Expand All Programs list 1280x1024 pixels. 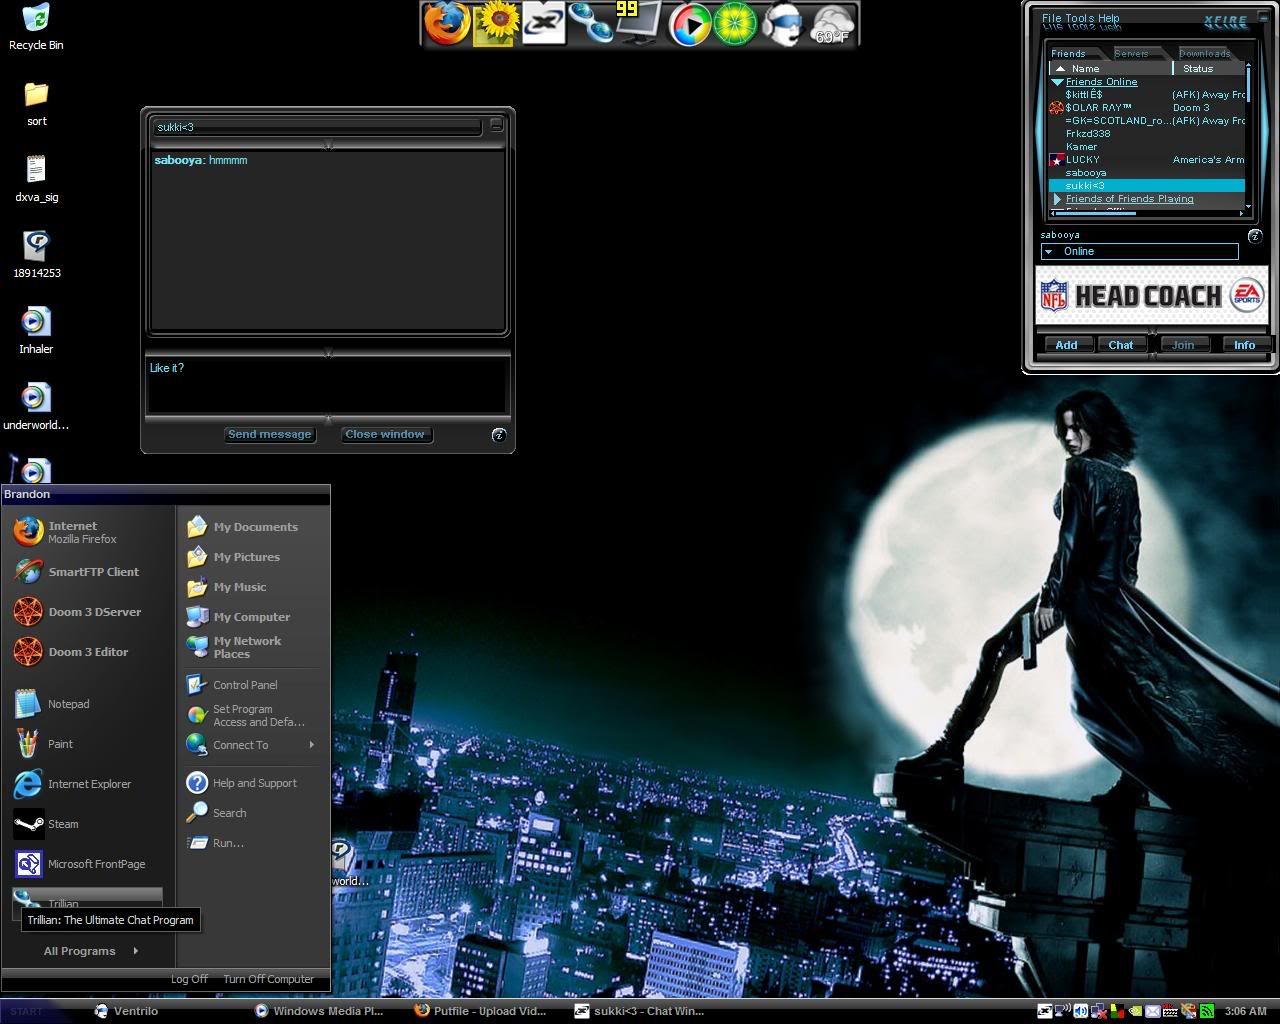(90, 951)
